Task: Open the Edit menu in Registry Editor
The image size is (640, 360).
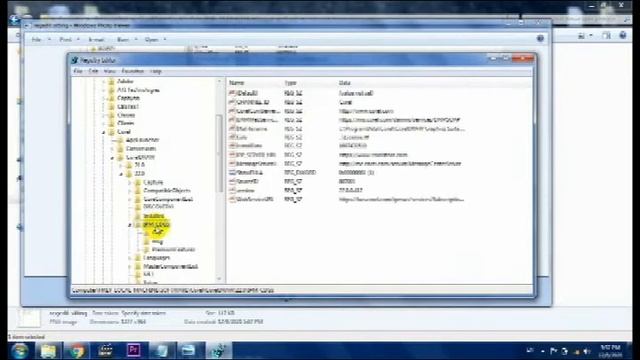Action: click(93, 71)
